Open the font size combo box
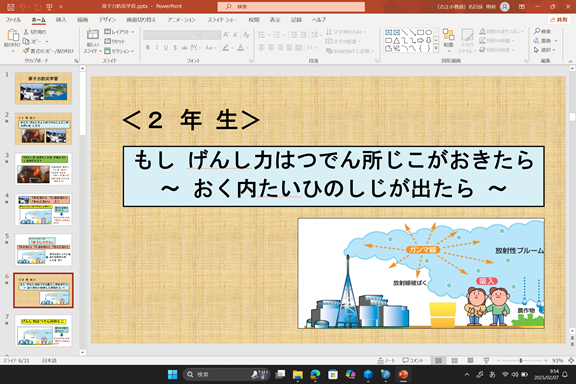 point(211,35)
